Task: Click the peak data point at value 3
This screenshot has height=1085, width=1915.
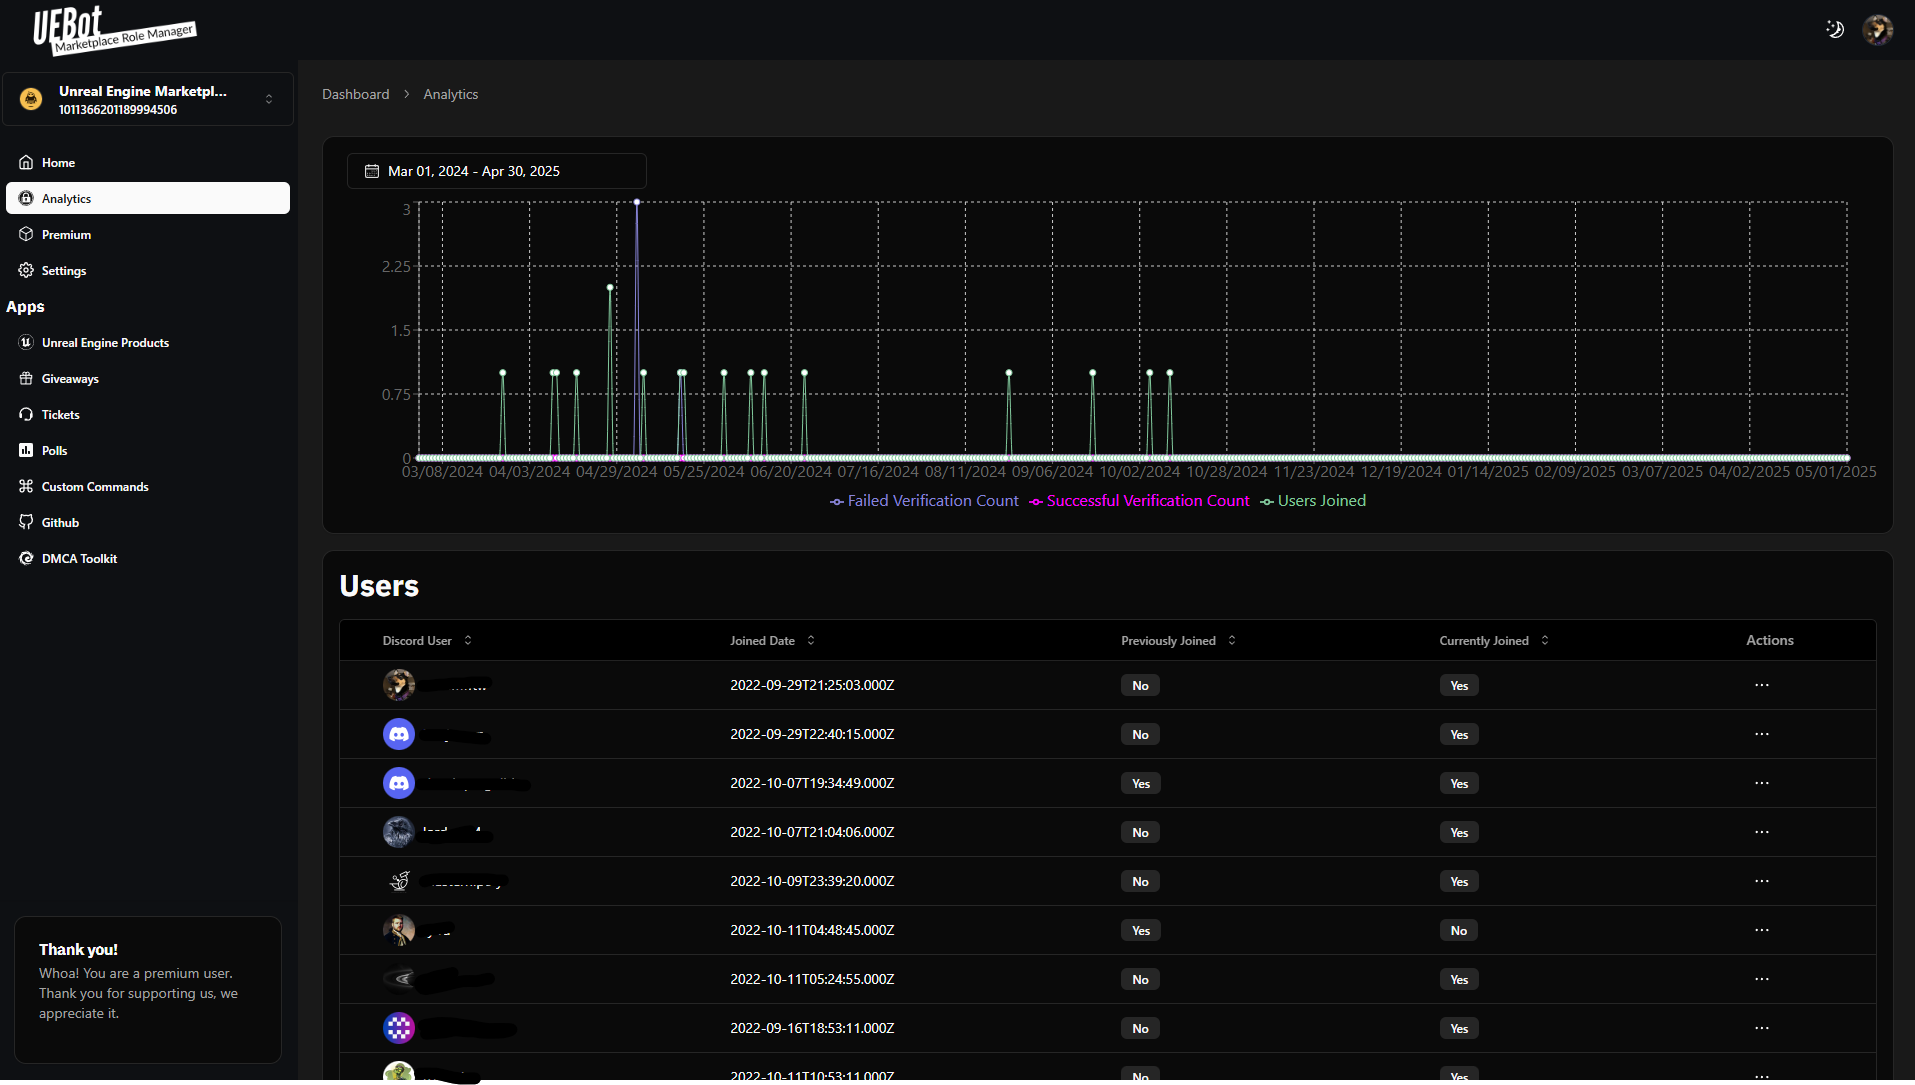Action: point(637,202)
